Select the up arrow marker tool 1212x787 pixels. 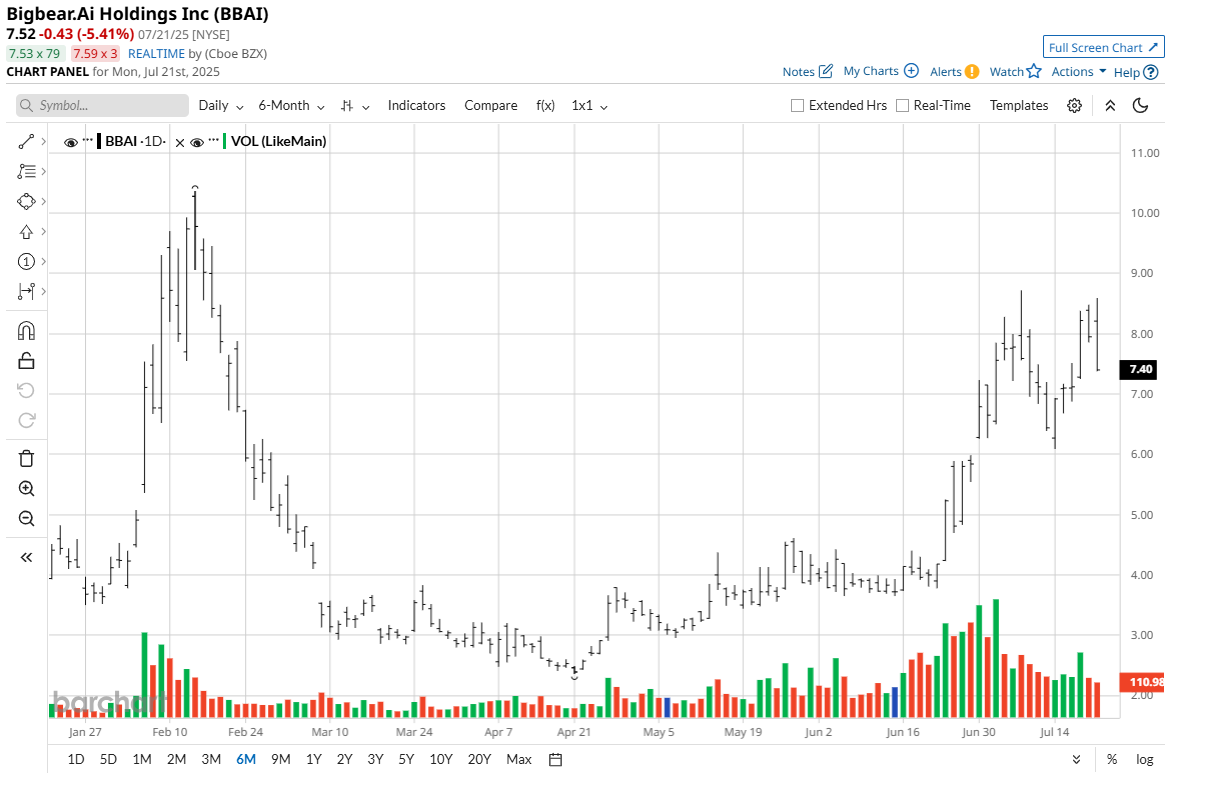point(26,232)
